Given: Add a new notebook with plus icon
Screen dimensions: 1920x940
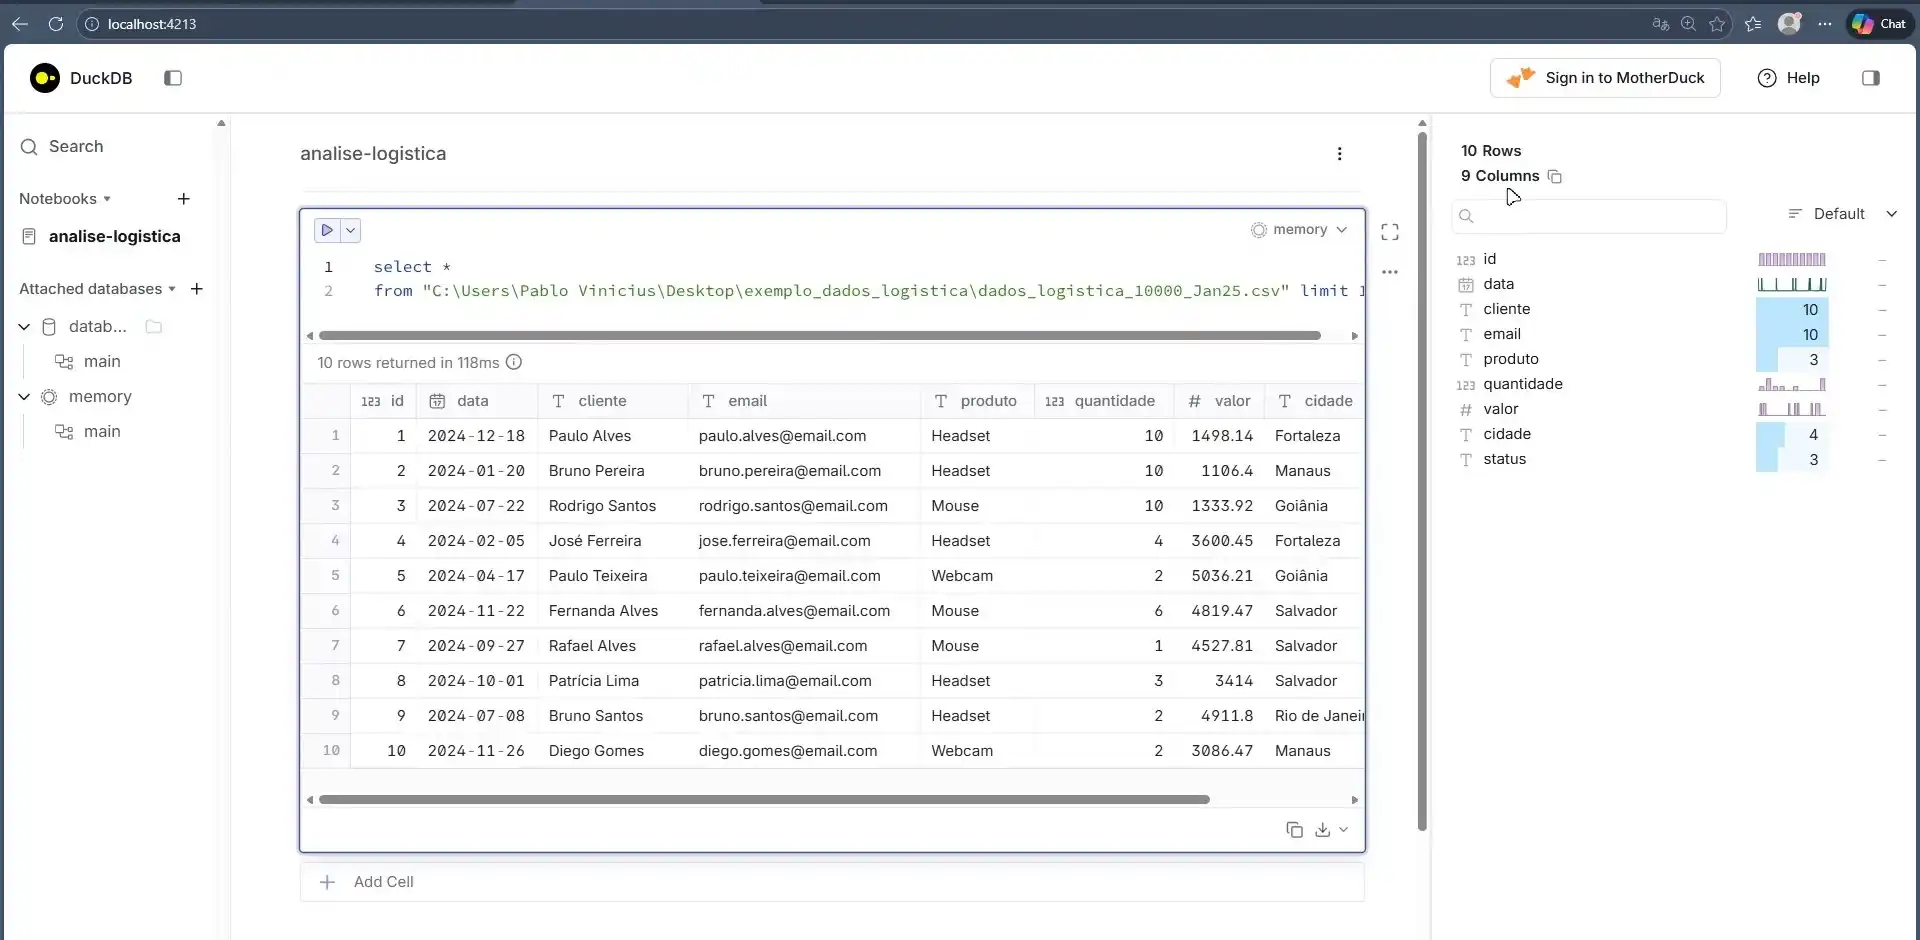Looking at the screenshot, I should click(x=184, y=199).
